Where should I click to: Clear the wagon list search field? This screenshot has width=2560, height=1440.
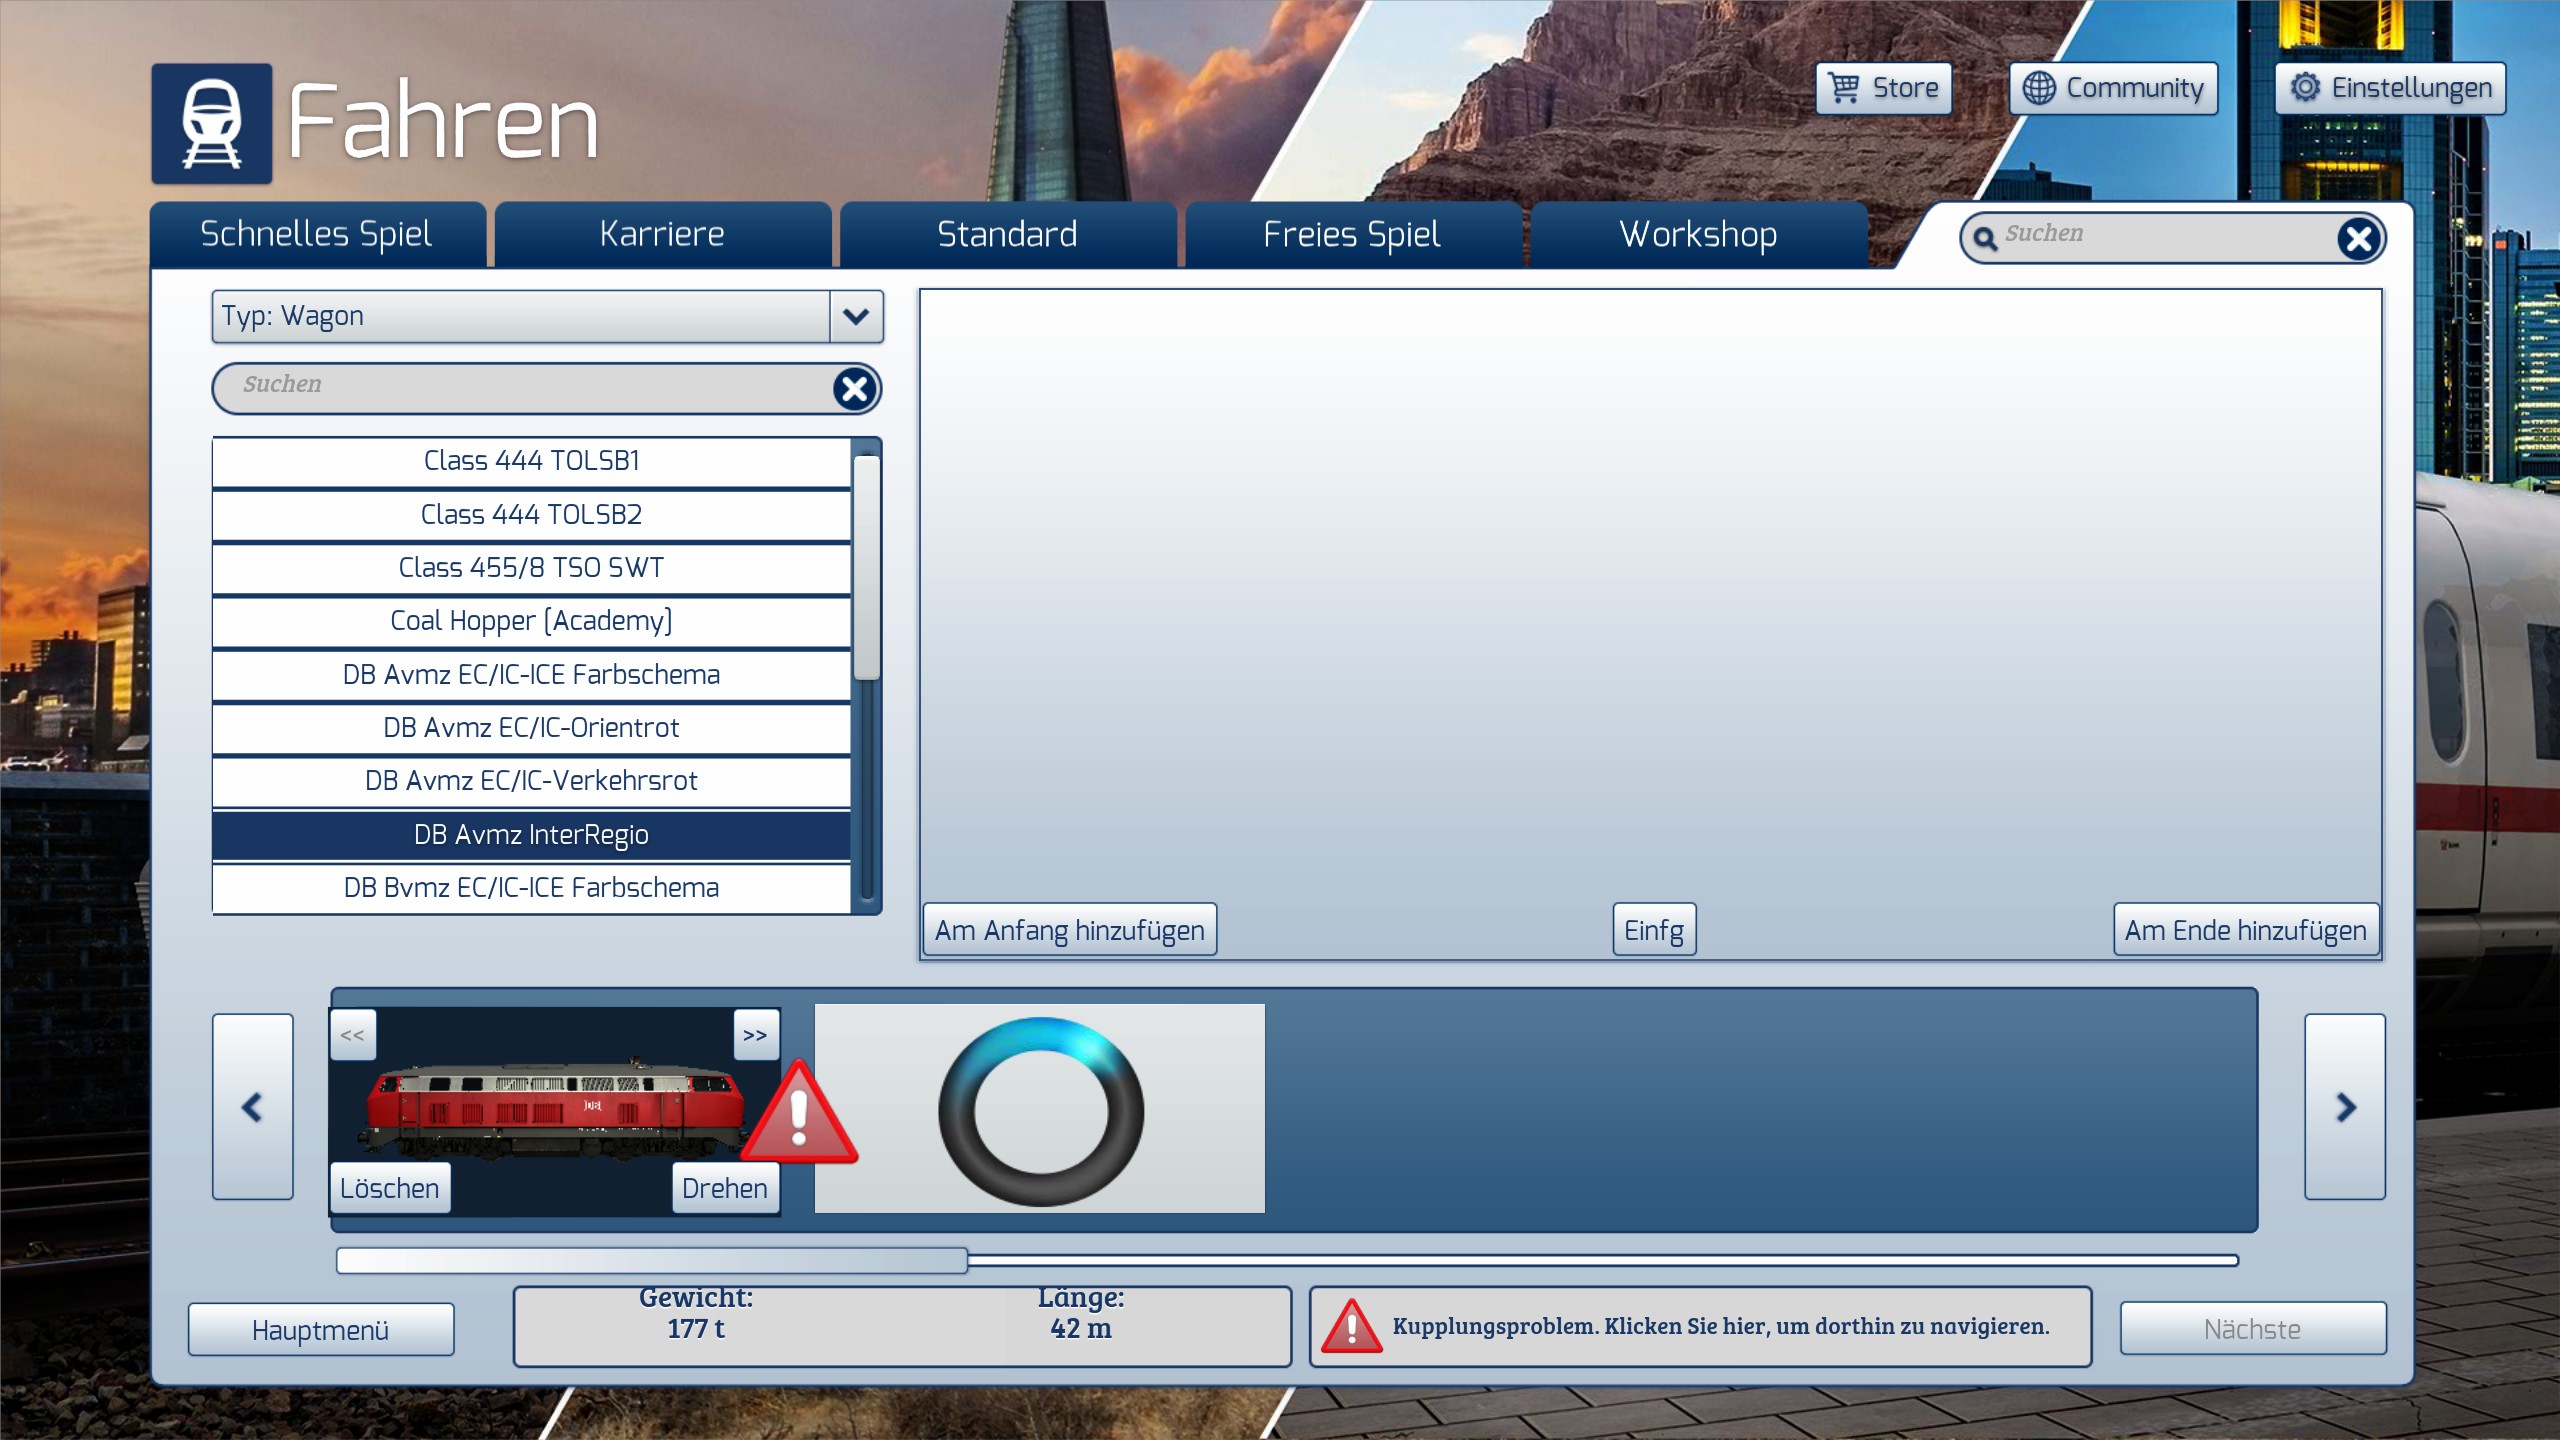855,389
